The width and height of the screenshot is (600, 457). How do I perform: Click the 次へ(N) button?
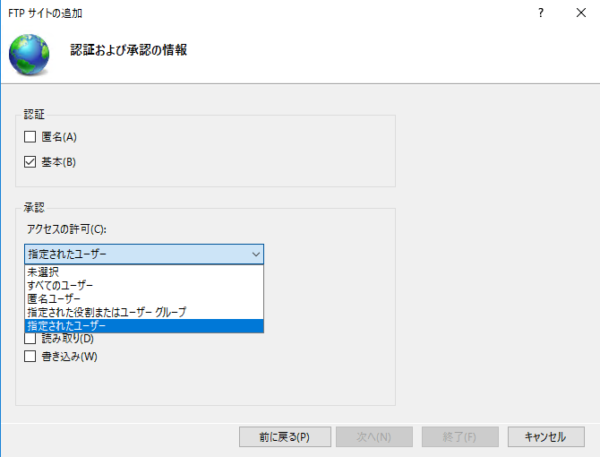(374, 437)
